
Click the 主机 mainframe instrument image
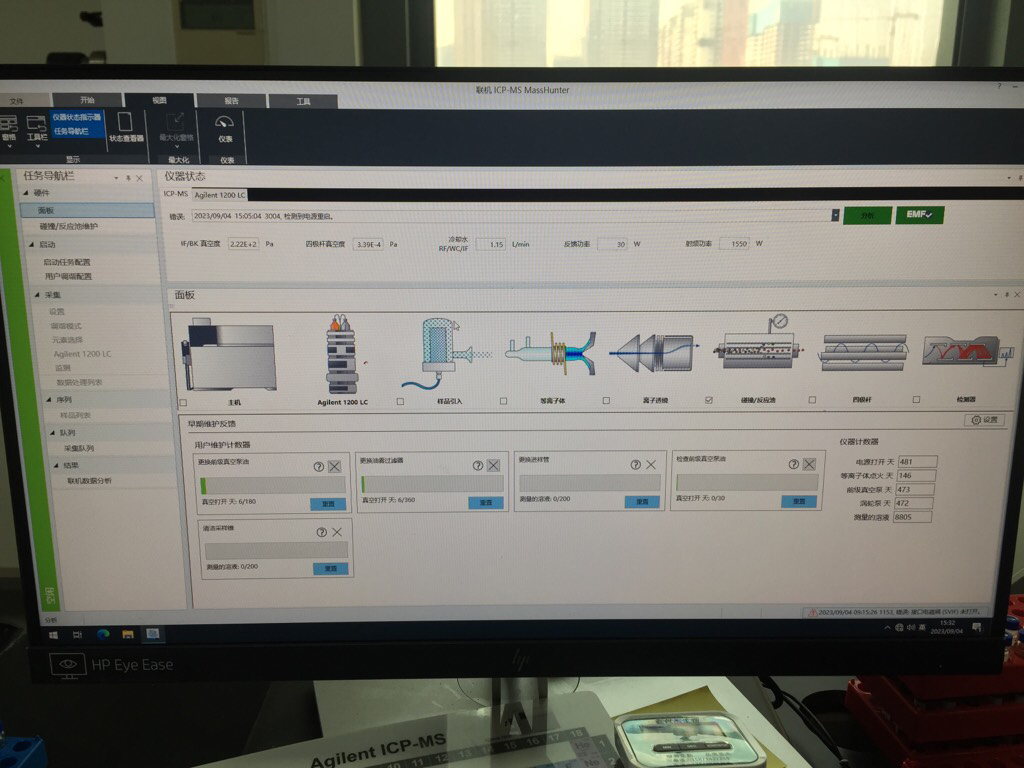230,355
